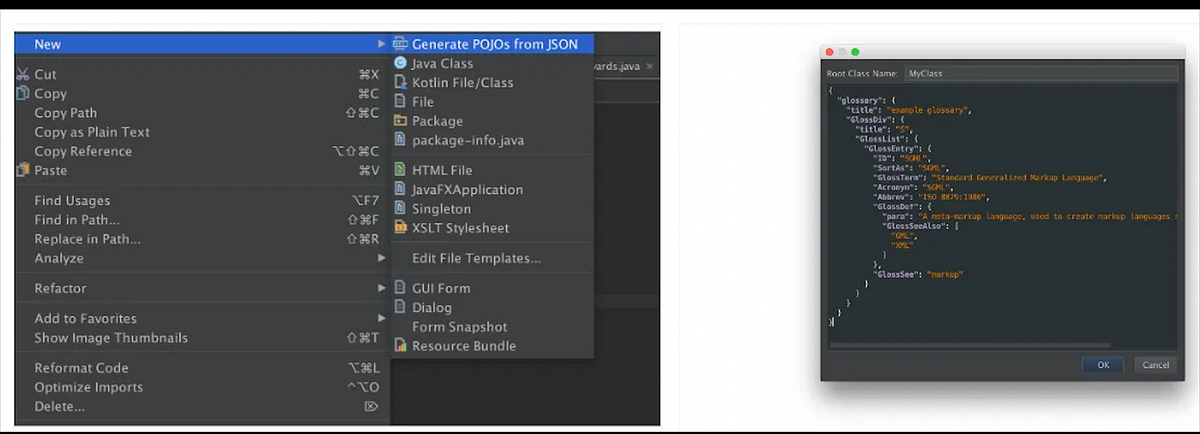The width and height of the screenshot is (1200, 434).
Task: Click the package-info.java icon
Action: (401, 140)
